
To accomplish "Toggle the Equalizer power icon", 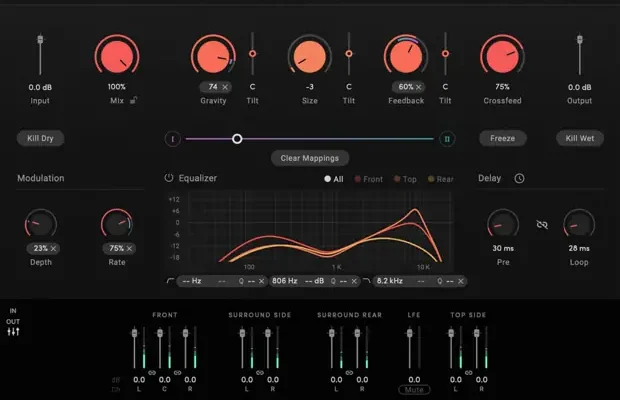I will click(169, 179).
